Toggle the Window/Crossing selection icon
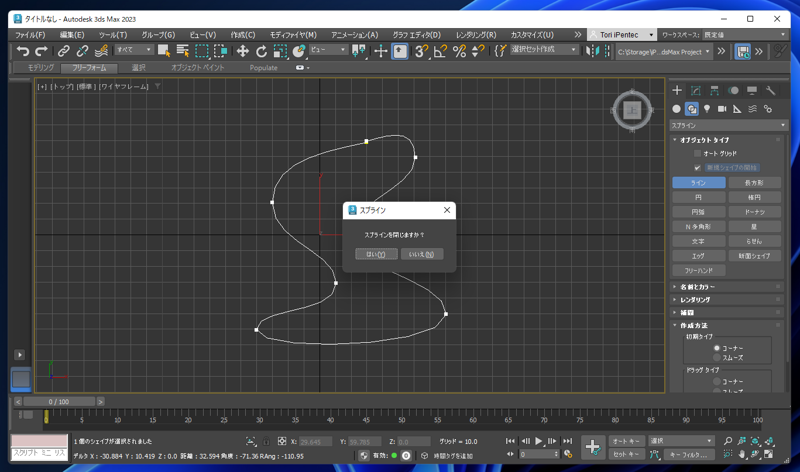Viewport: 800px width, 472px height. click(x=220, y=51)
